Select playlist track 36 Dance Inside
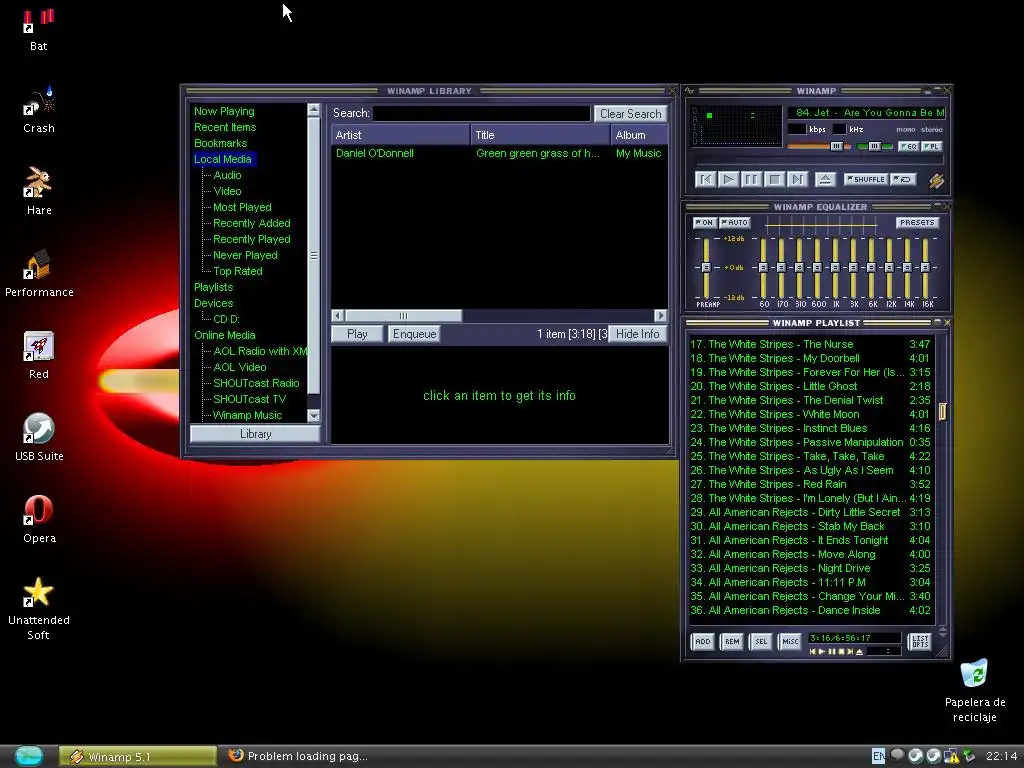Image resolution: width=1024 pixels, height=768 pixels. pyautogui.click(x=810, y=610)
